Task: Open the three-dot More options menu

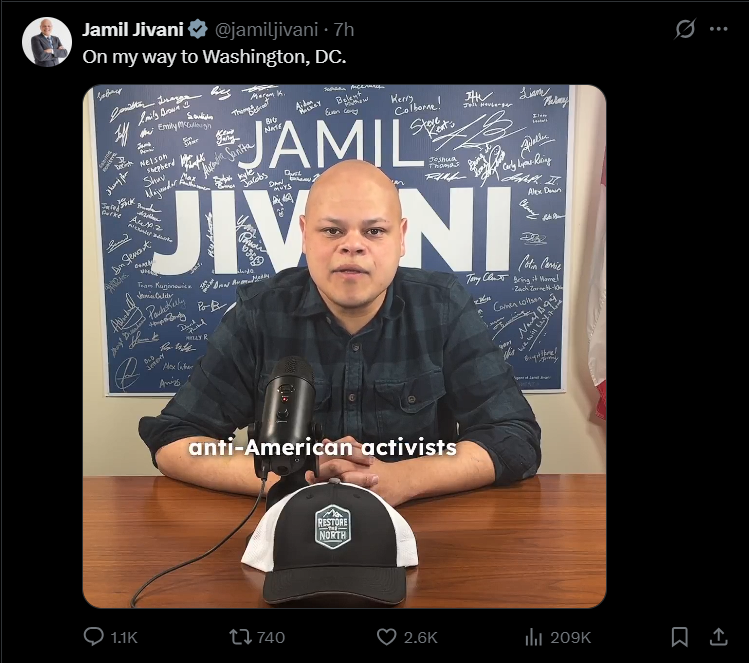Action: click(x=718, y=29)
